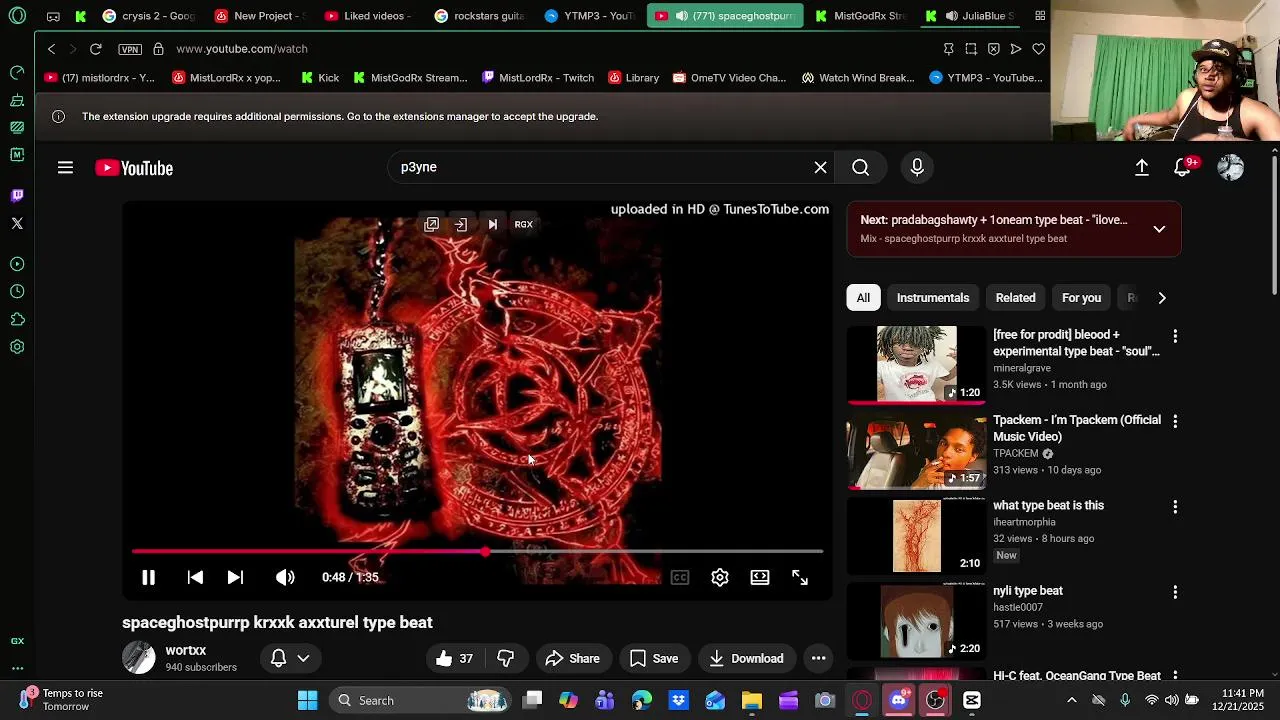Open options for nyli type beat
The height and width of the screenshot is (720, 1280).
tap(1175, 592)
